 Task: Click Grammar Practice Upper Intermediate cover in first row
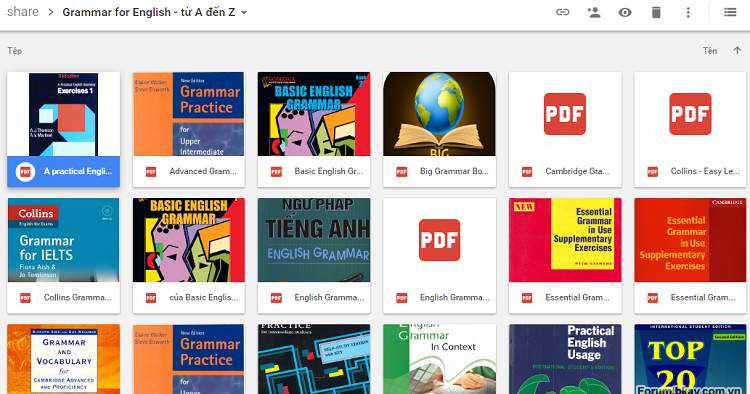[x=188, y=114]
